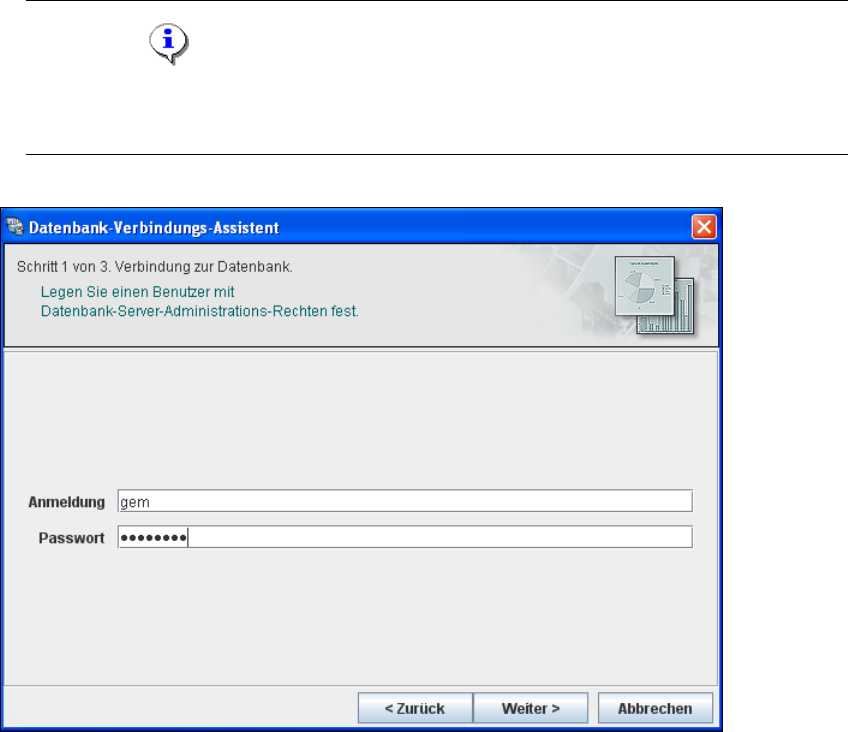Click the Passwort label
Screen dimensions: 848x732
click(71, 538)
